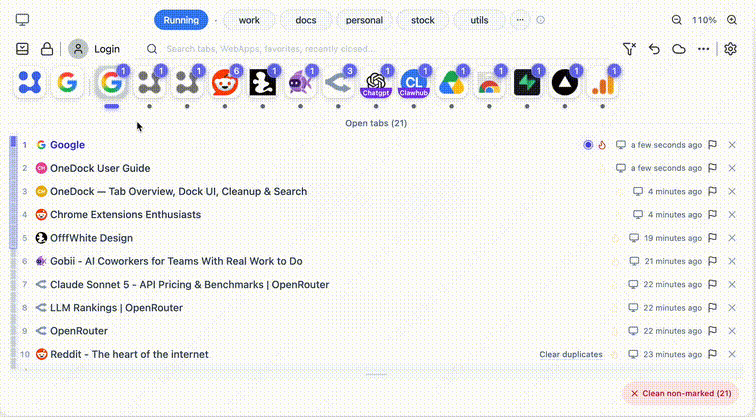Open the Google Analytics bar-chart dock icon
The height and width of the screenshot is (417, 756).
click(x=603, y=83)
